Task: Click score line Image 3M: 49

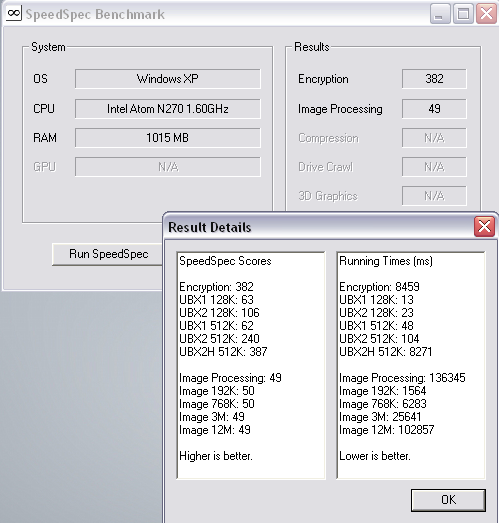Action: click(x=211, y=417)
